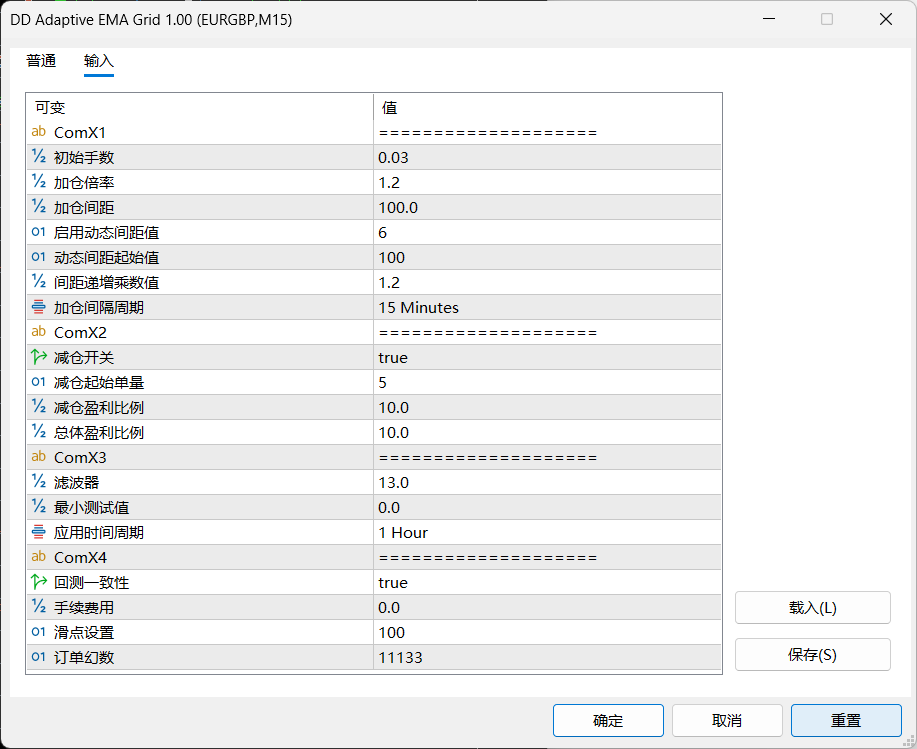
Task: Click the integer icon beside 启用动态间距值
Action: coord(39,232)
